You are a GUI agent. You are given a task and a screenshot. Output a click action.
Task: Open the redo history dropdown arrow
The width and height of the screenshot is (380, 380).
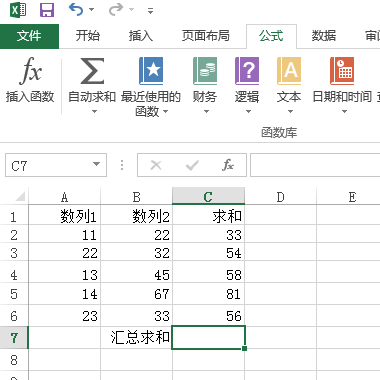click(132, 10)
